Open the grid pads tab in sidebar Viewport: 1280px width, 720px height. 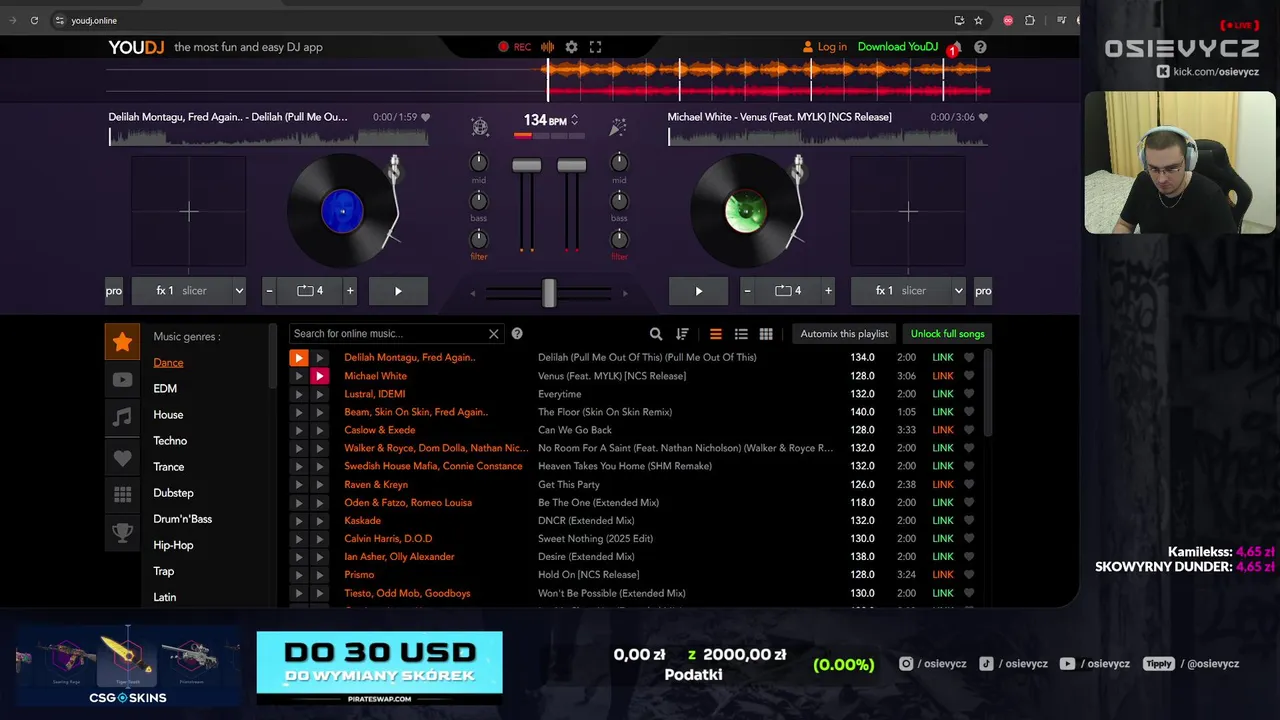pos(122,495)
